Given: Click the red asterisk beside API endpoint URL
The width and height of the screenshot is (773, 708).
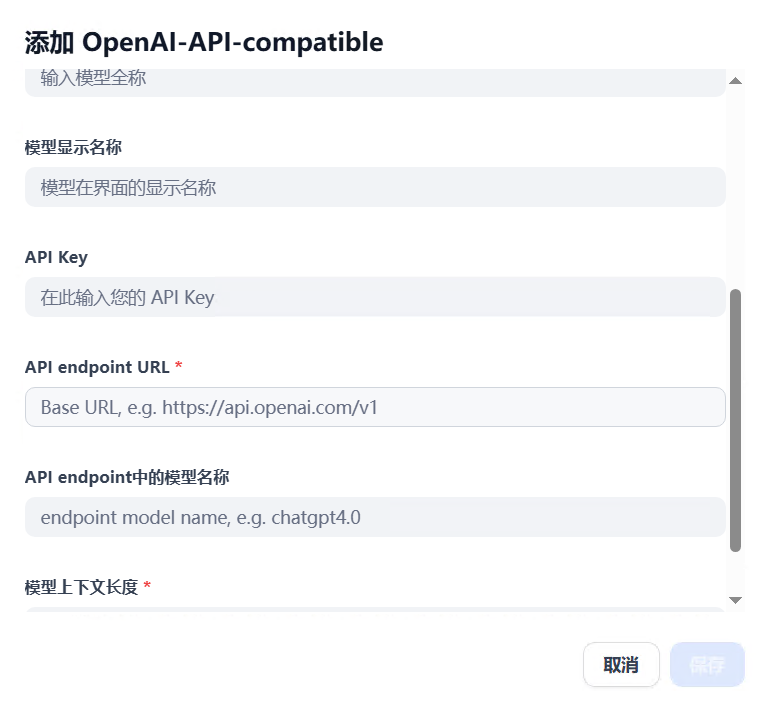Looking at the screenshot, I should [179, 367].
